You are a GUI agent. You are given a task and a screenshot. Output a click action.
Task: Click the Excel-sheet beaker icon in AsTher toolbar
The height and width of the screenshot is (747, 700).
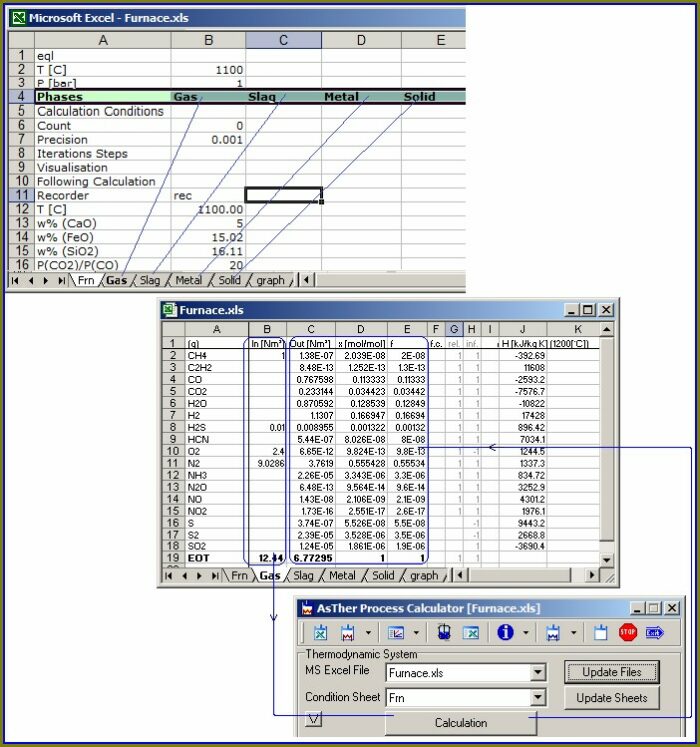[x=321, y=633]
